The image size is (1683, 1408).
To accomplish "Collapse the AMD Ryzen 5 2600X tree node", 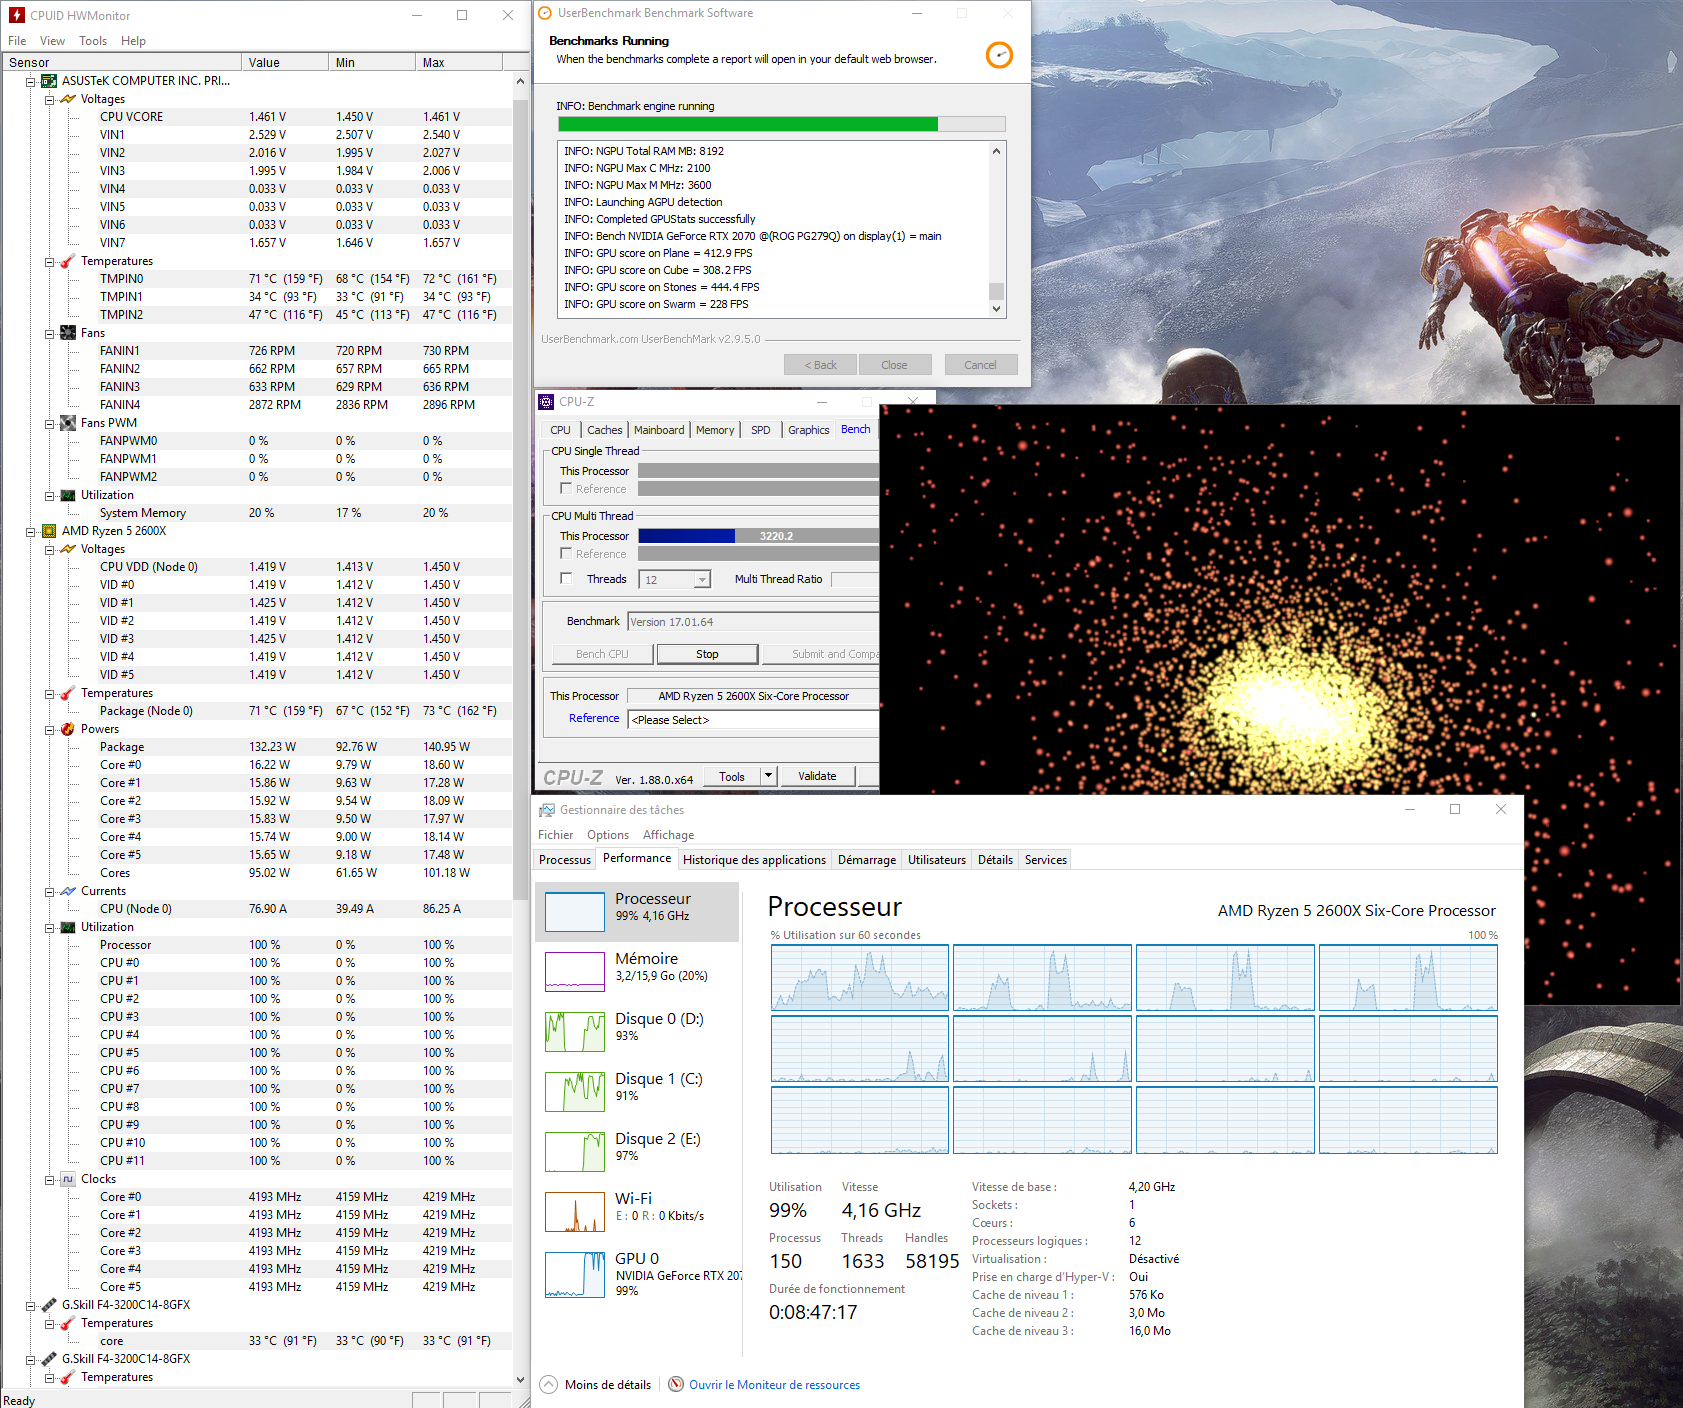I will pos(30,531).
